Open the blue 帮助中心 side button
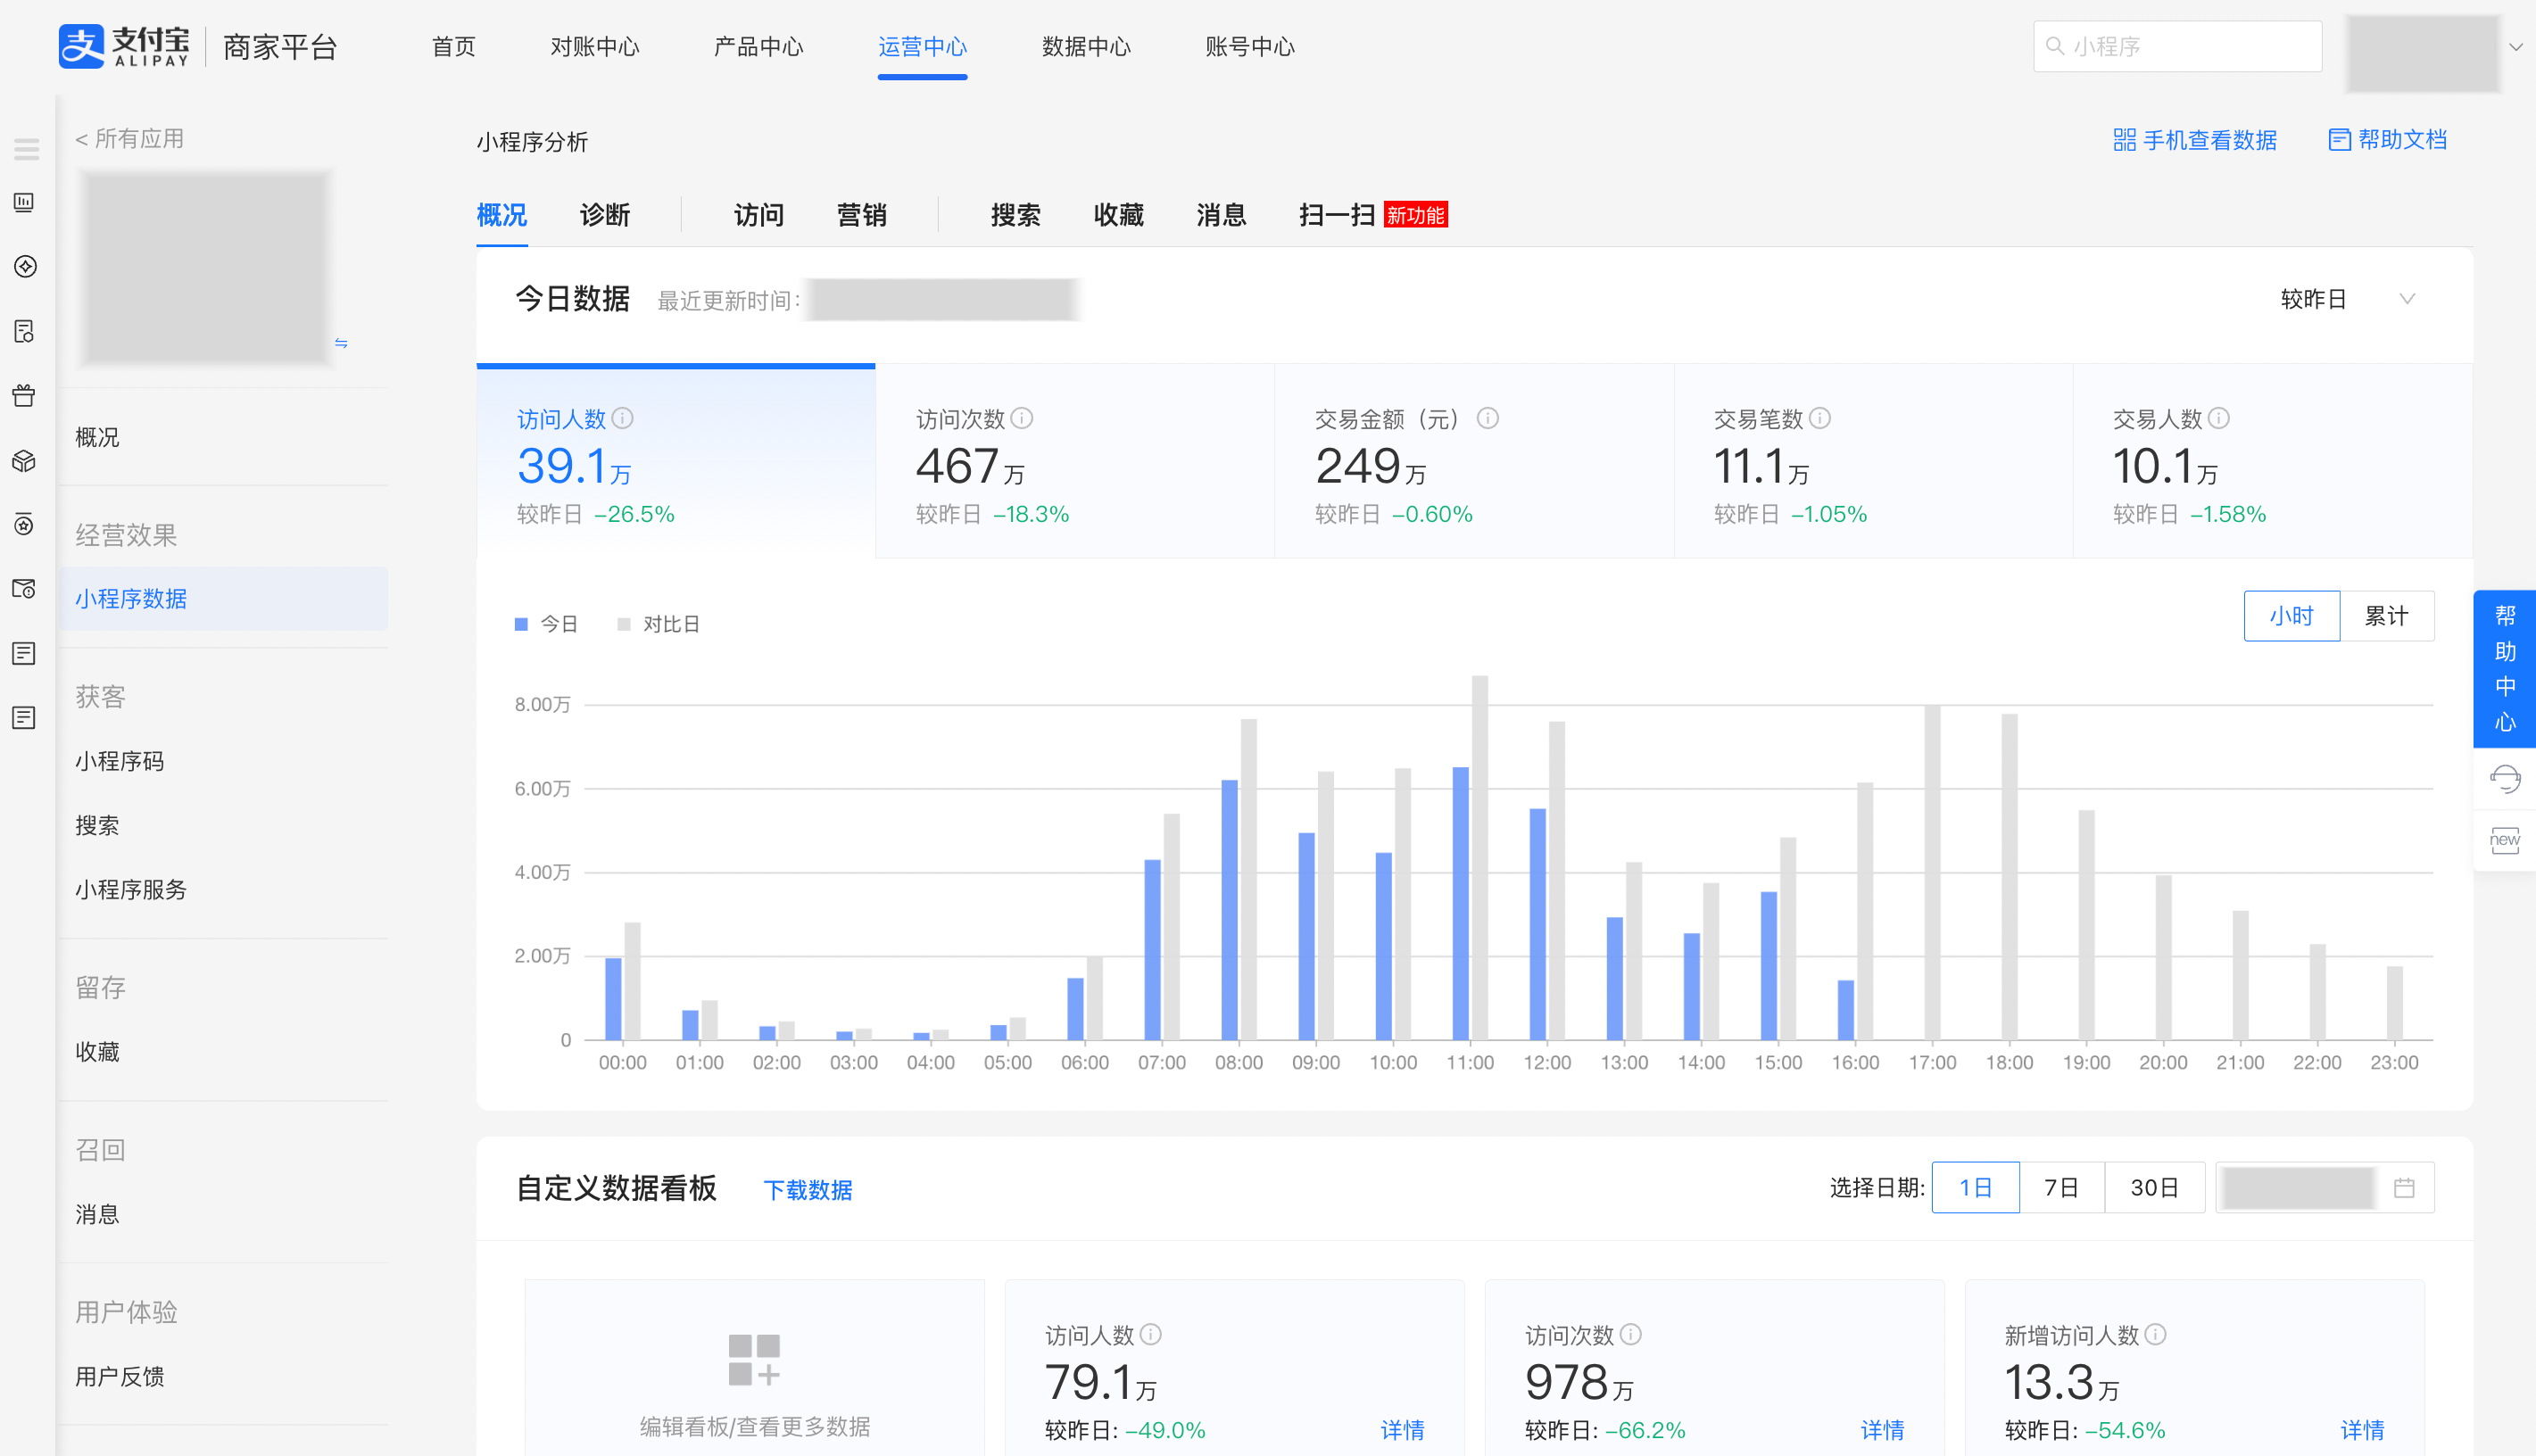The image size is (2536, 1456). (x=2505, y=669)
